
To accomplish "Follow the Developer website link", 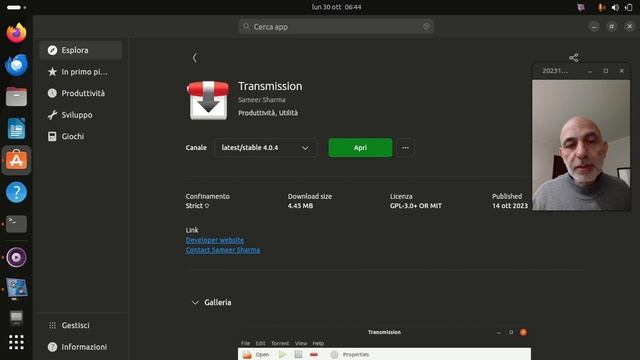I will 215,240.
